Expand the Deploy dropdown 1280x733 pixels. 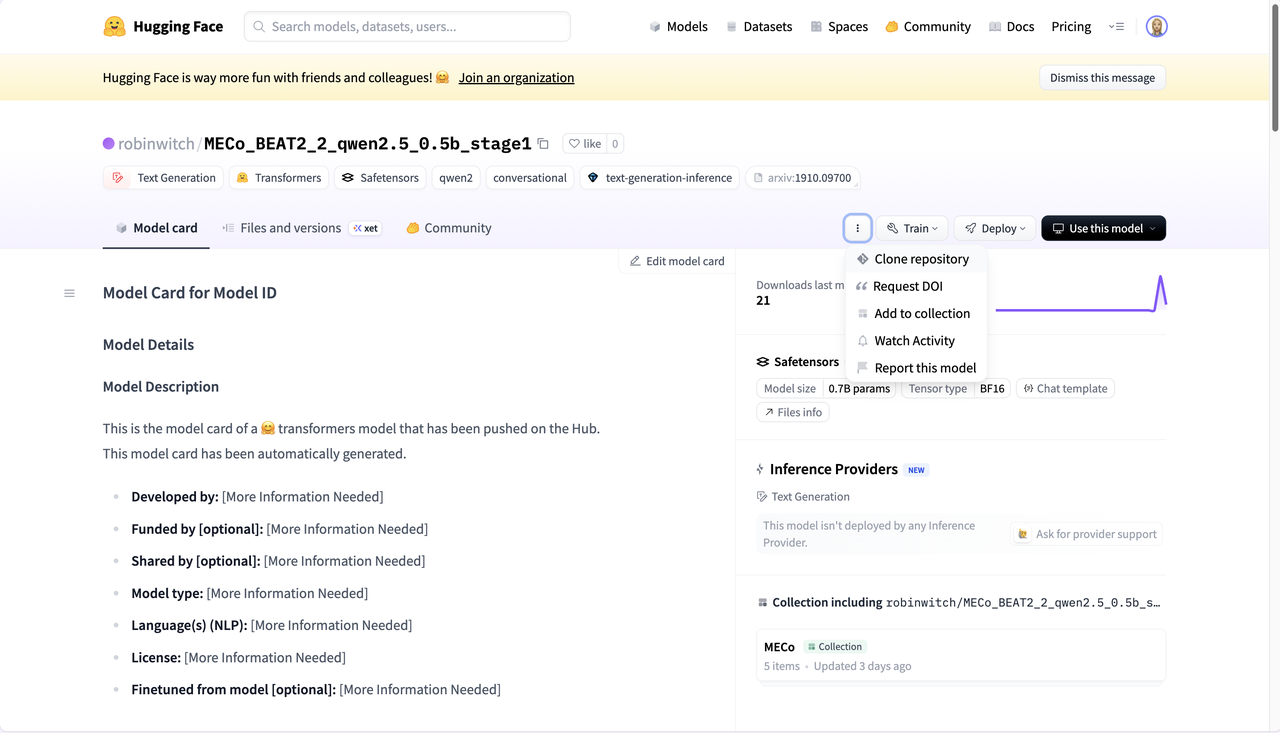(x=994, y=228)
